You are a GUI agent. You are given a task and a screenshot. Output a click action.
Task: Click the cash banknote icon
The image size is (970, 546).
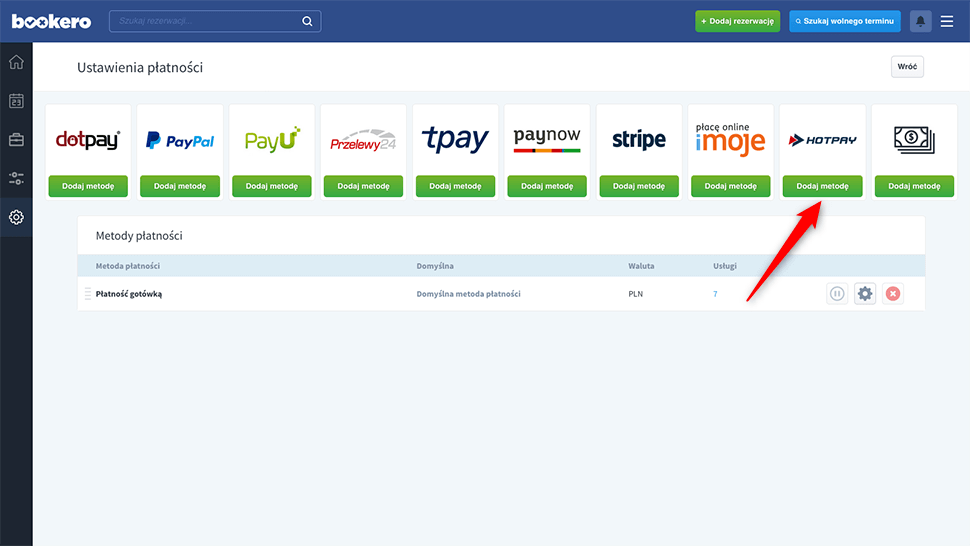[x=914, y=140]
